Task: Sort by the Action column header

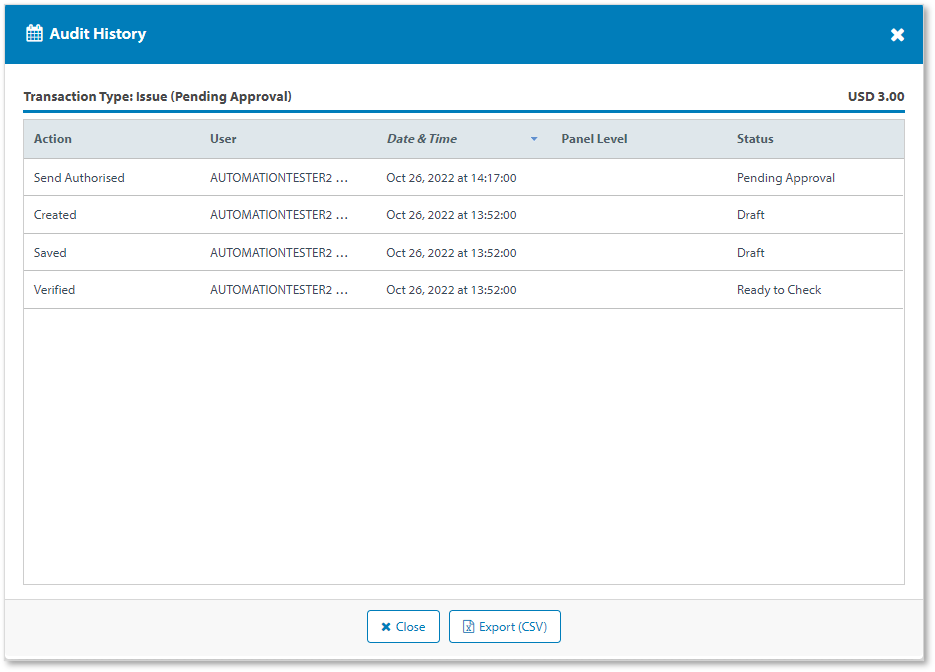Action: pyautogui.click(x=53, y=139)
